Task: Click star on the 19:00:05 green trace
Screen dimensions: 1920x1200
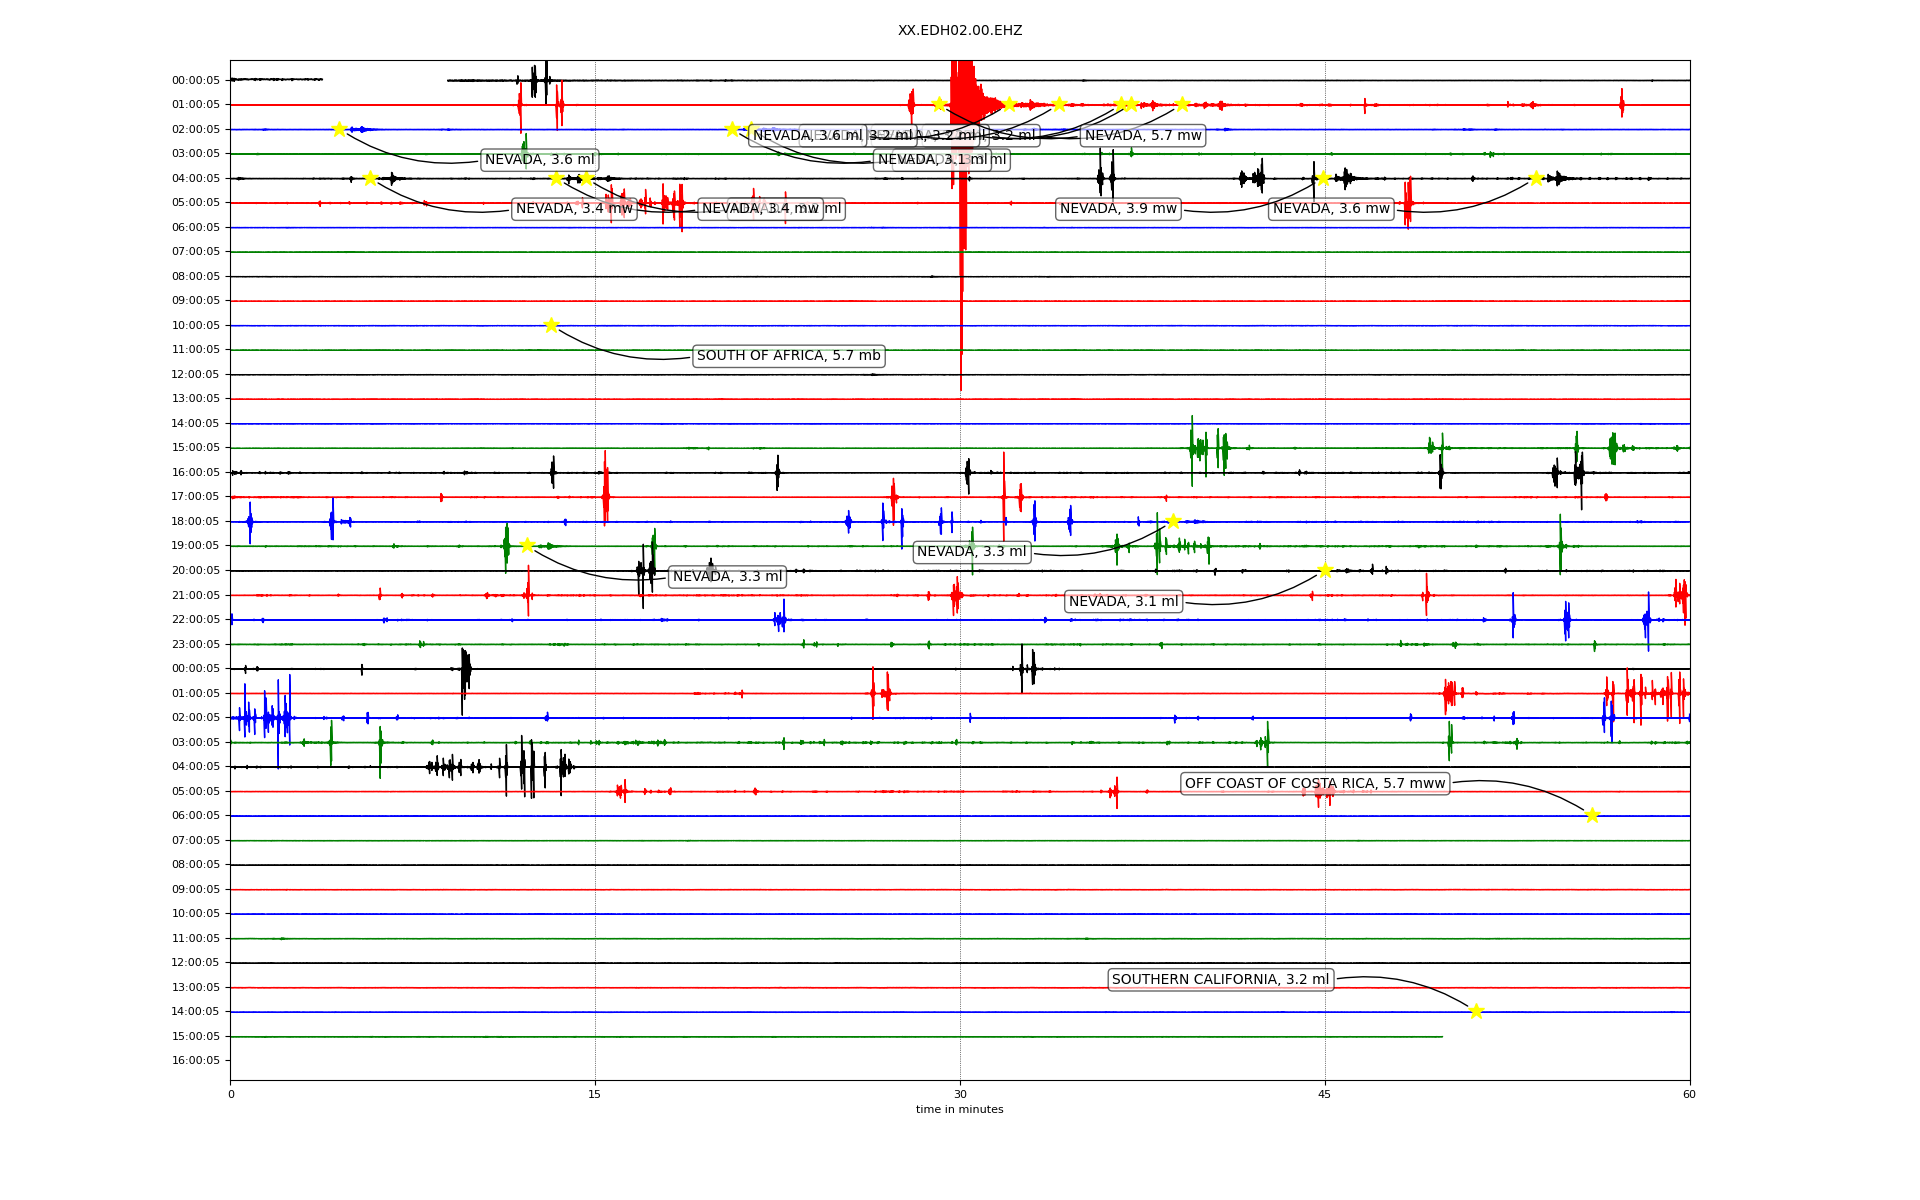Action: pyautogui.click(x=527, y=545)
